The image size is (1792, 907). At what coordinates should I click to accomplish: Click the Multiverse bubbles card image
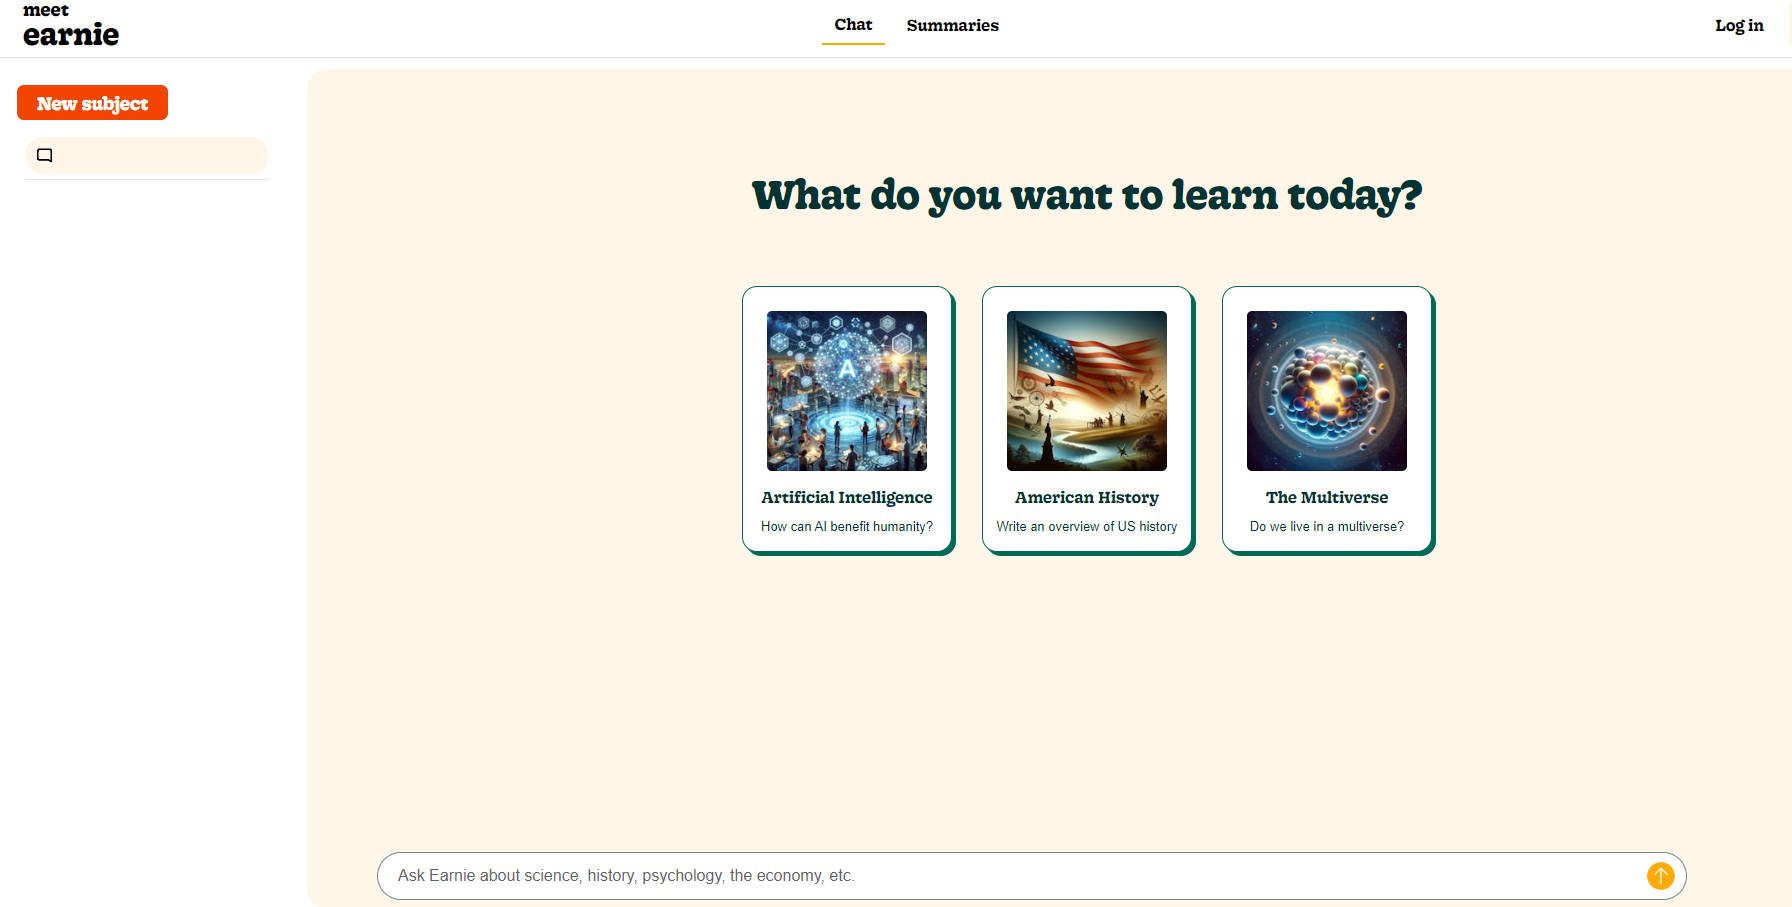point(1326,391)
